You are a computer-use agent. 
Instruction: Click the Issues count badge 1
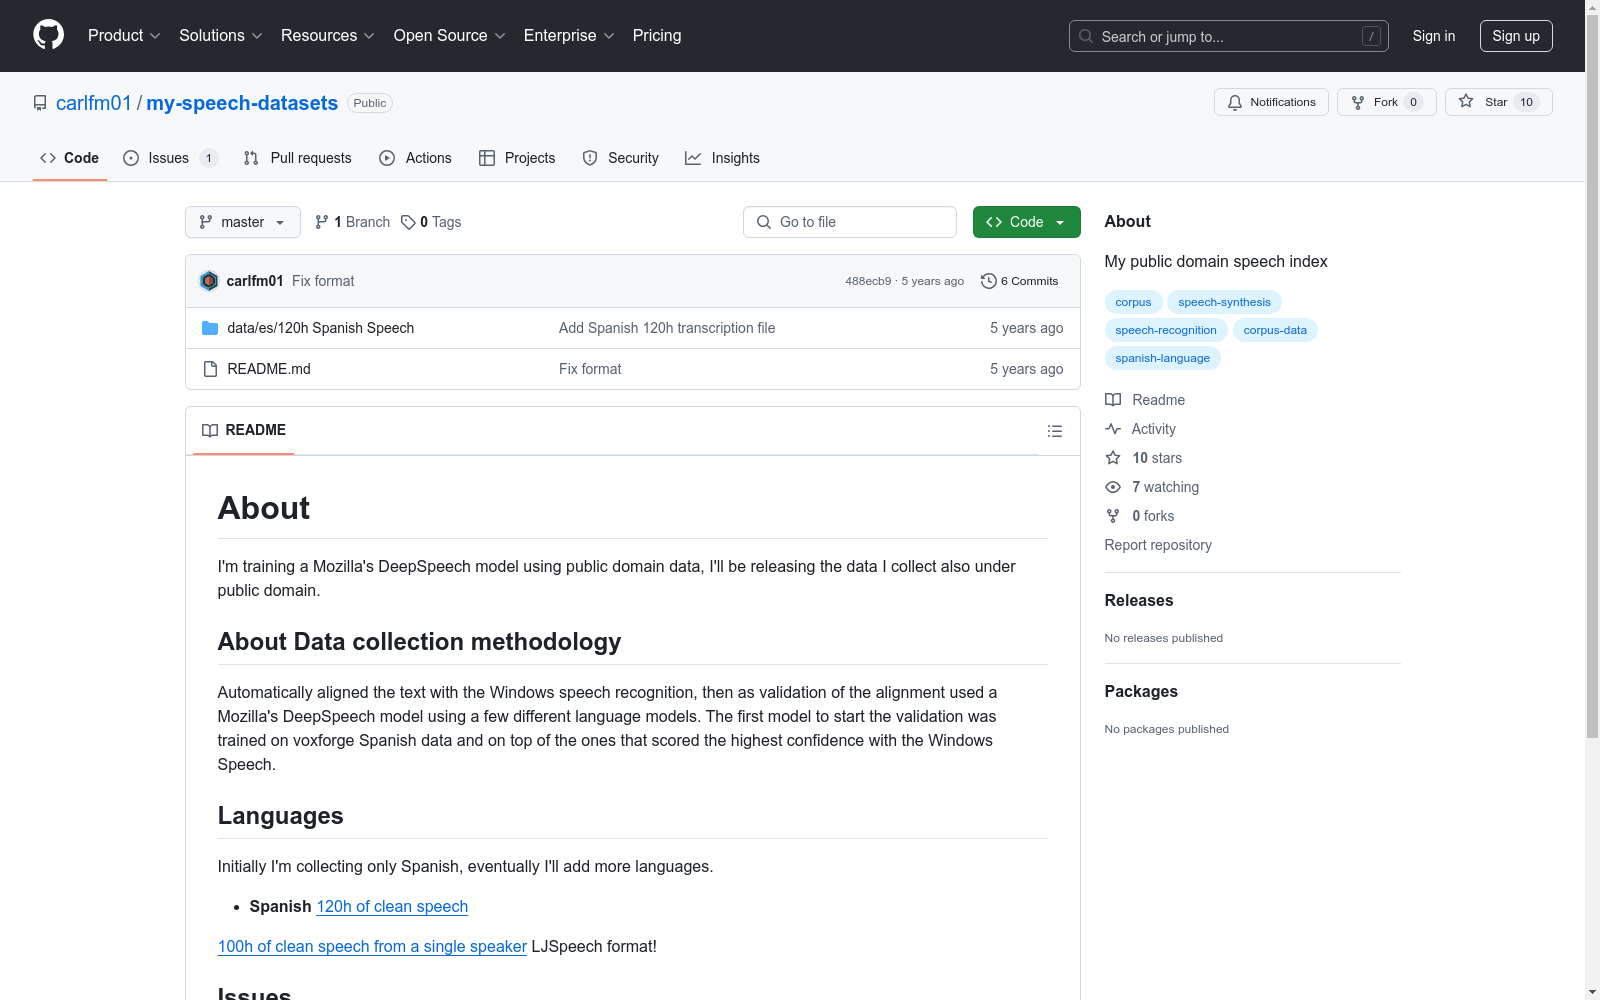click(208, 158)
